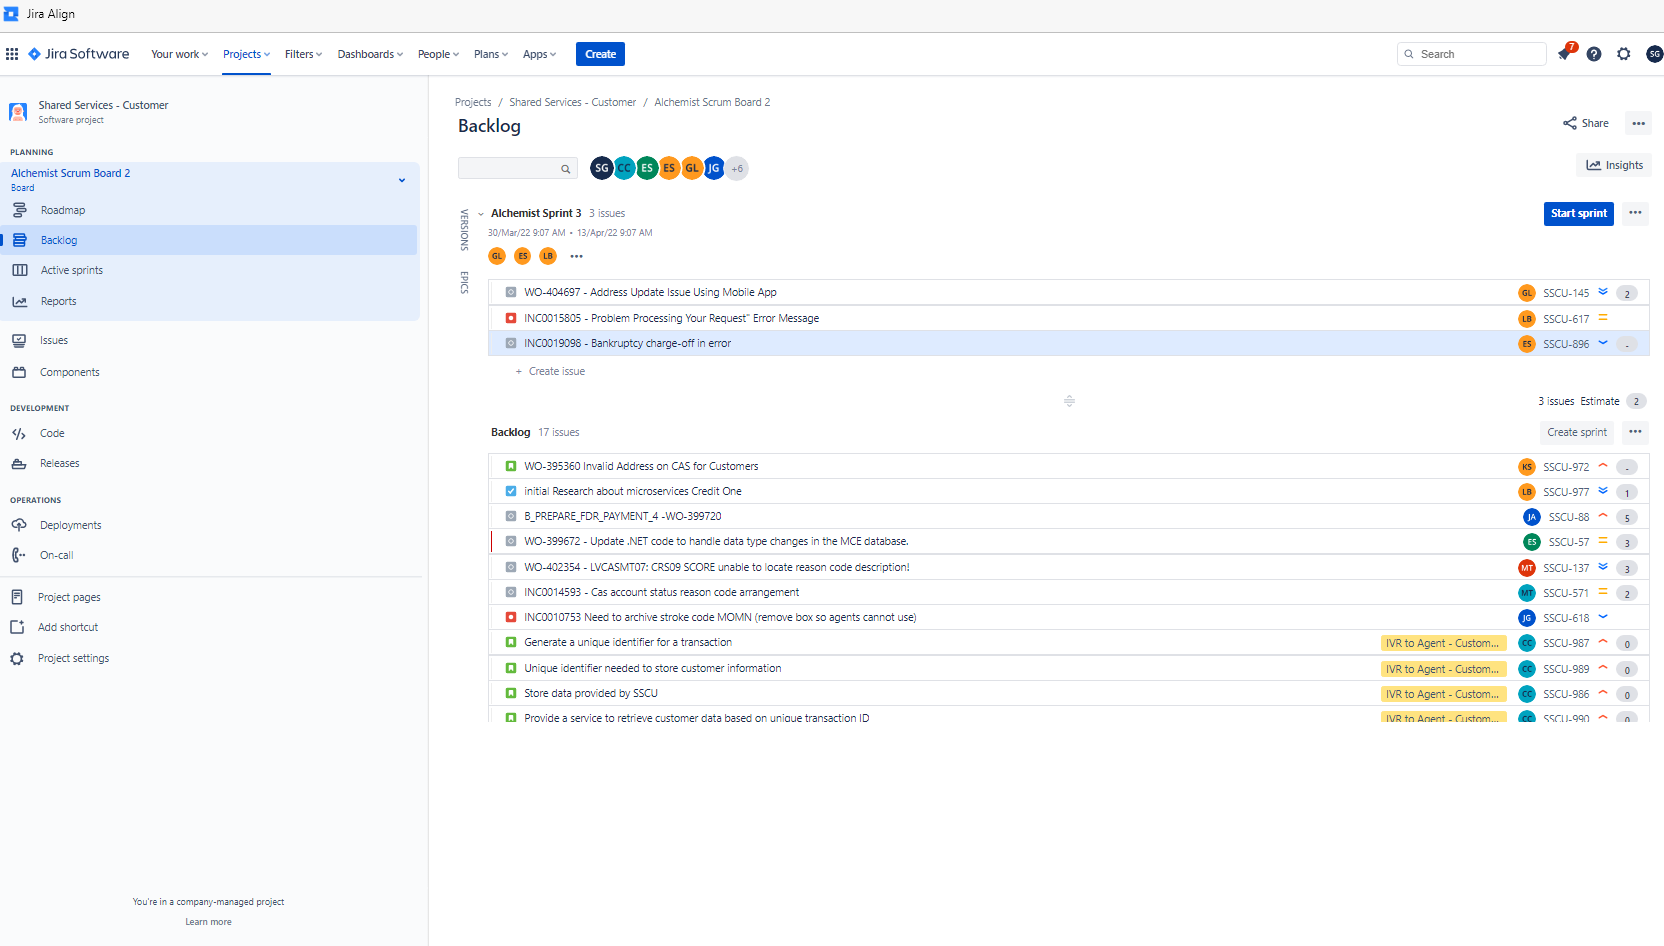Select the +6 extra assignees filter

737,168
